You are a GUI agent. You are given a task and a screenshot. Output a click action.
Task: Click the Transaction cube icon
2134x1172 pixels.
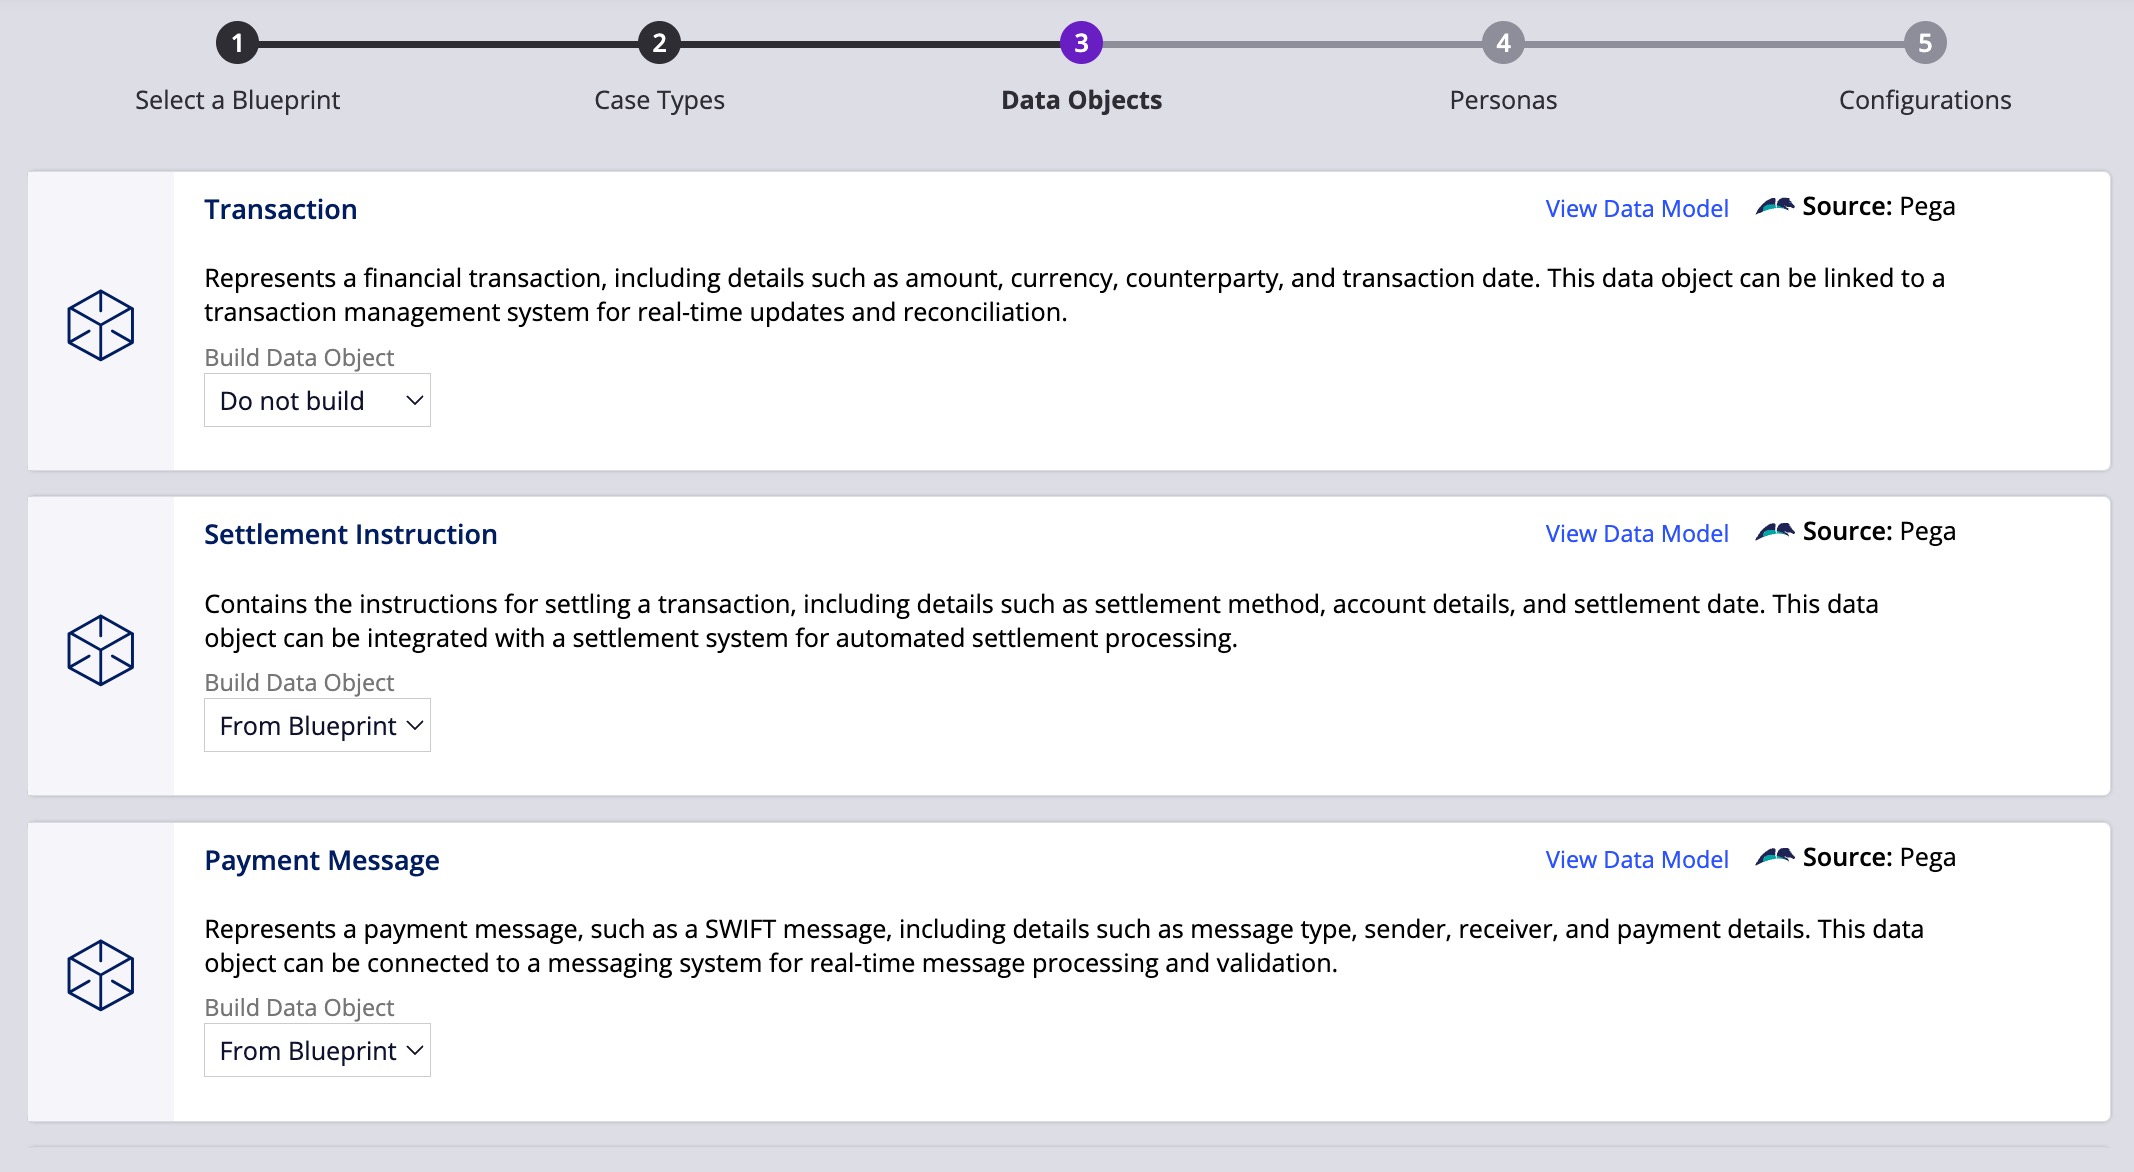100,325
